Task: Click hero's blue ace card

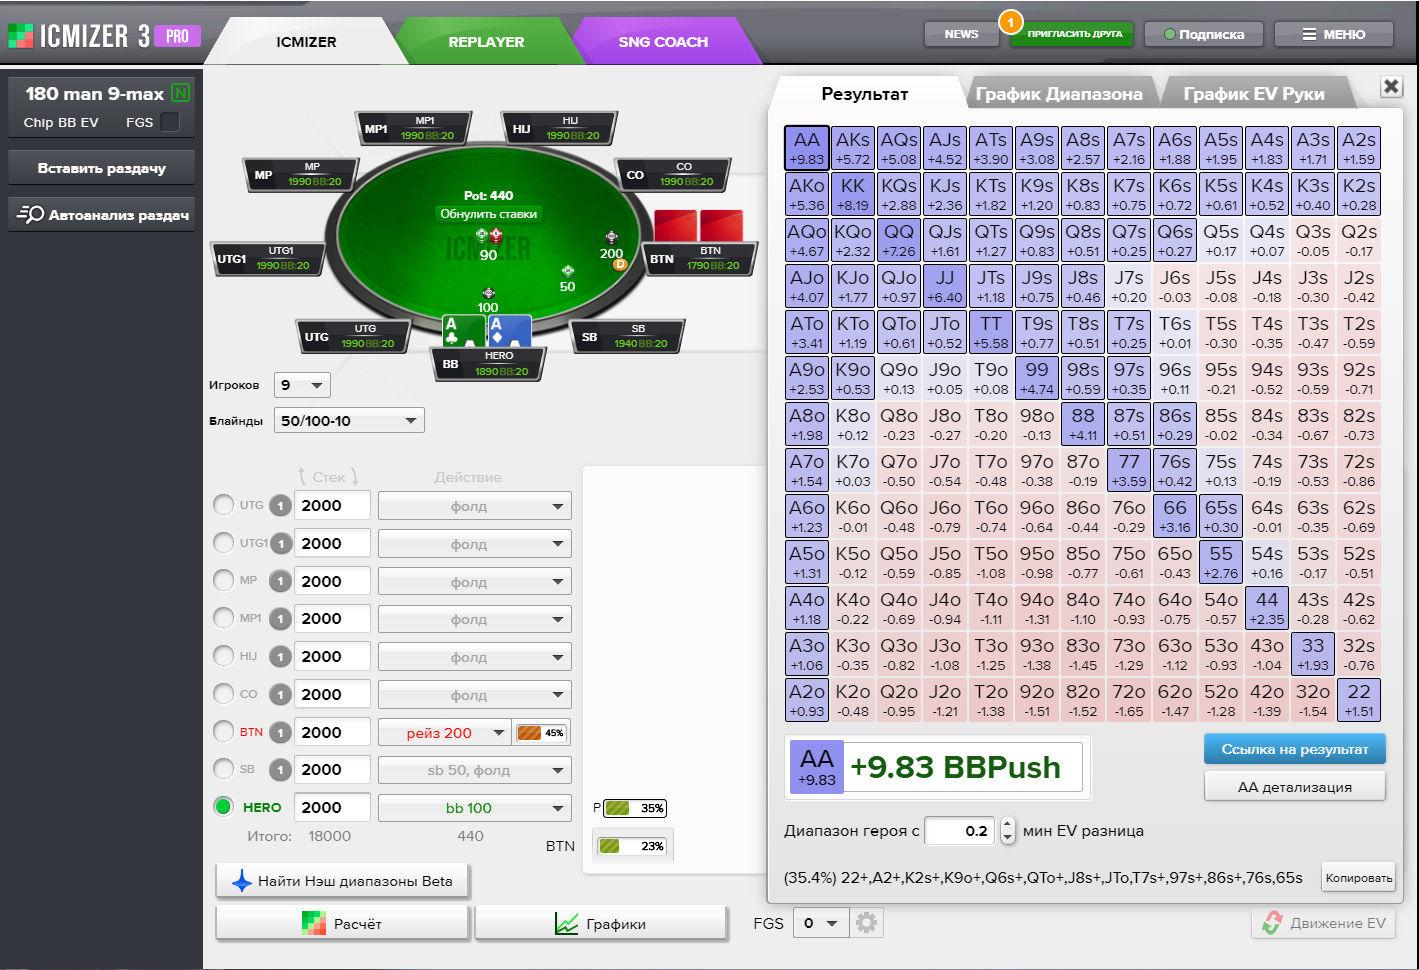Action: click(509, 331)
